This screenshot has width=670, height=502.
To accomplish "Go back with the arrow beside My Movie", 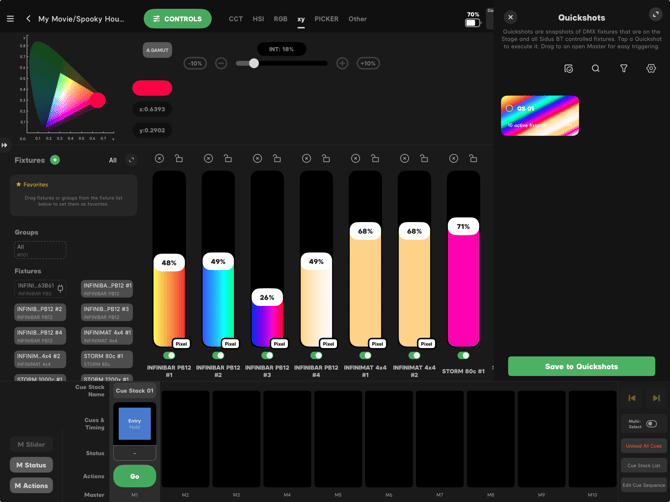I will click(x=28, y=19).
